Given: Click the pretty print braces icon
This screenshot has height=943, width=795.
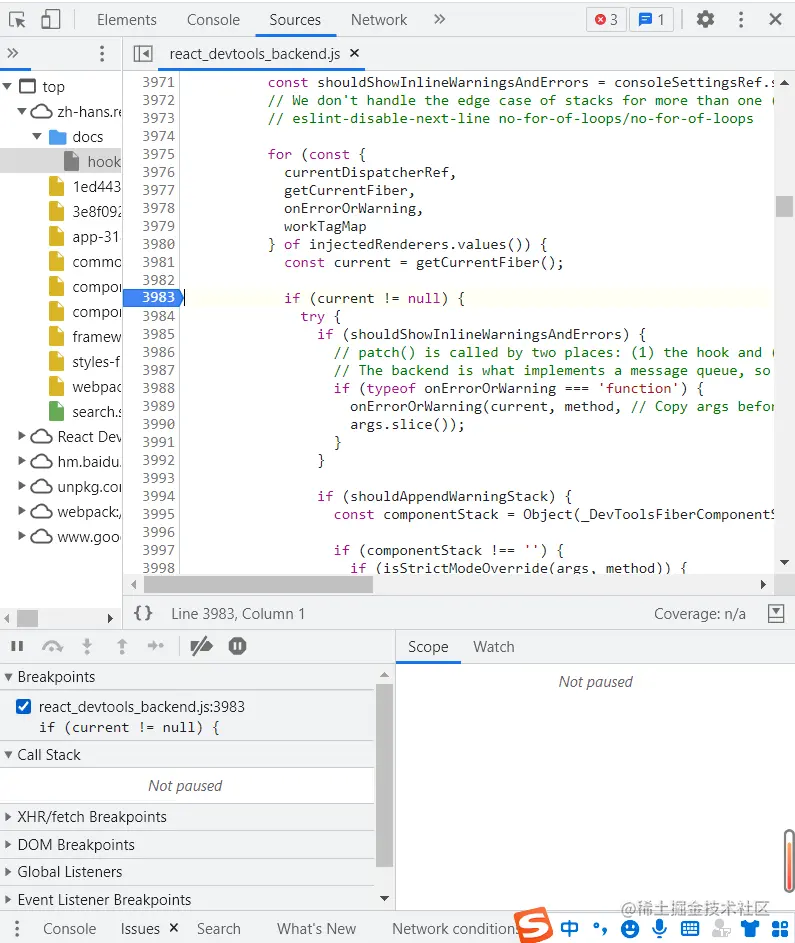Looking at the screenshot, I should (x=143, y=613).
